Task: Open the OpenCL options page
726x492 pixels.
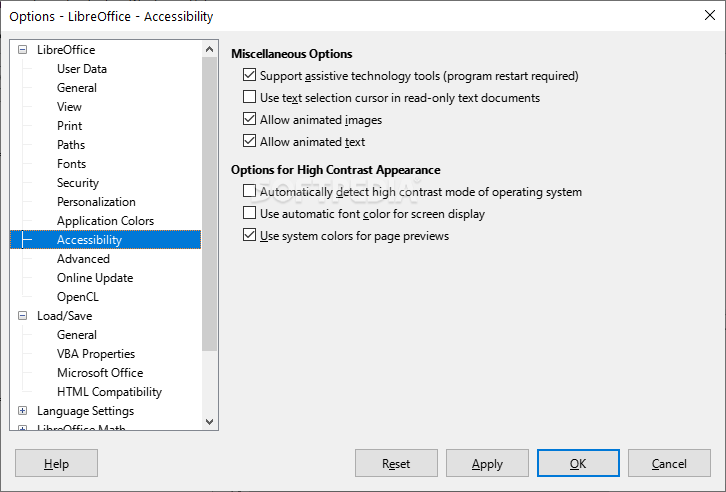Action: click(78, 296)
